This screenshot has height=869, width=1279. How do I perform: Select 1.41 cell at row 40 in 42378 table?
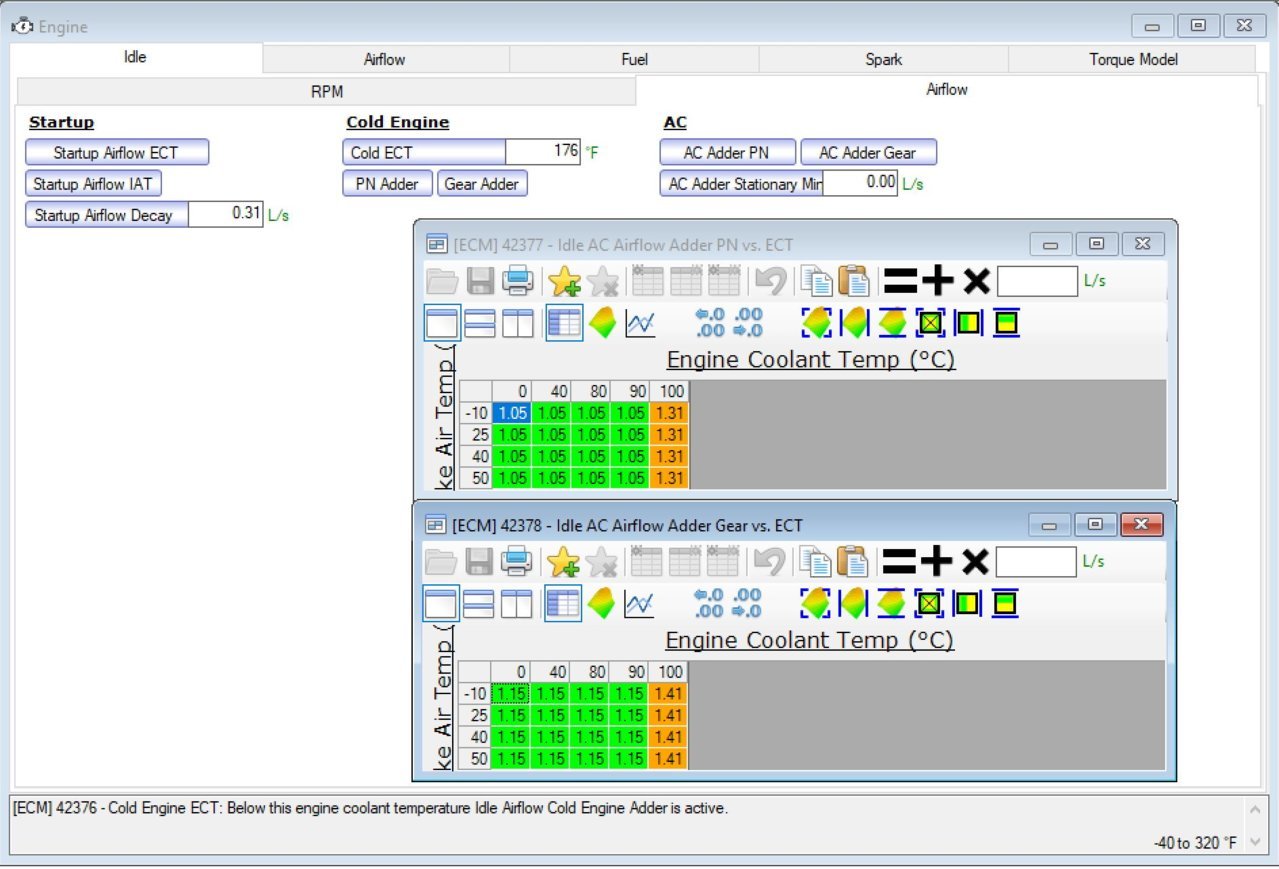[669, 738]
